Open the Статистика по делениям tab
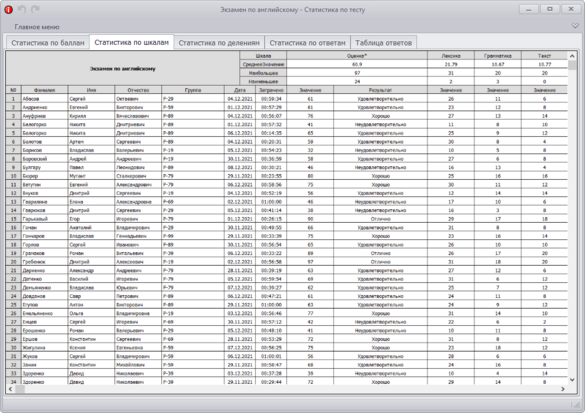Image resolution: width=585 pixels, height=413 pixels. click(x=219, y=43)
